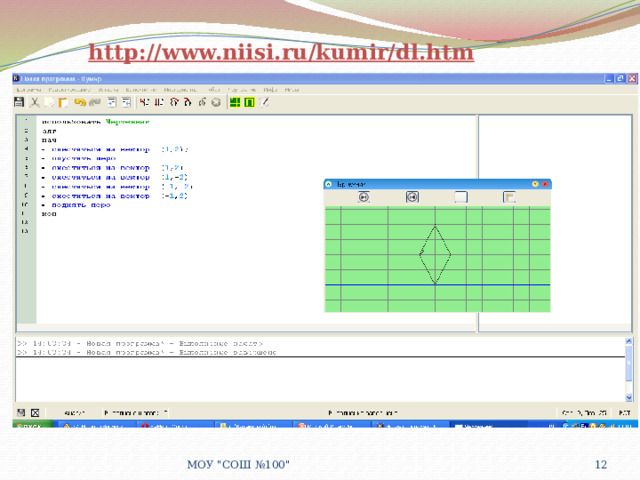Image resolution: width=640 pixels, height=480 pixels.
Task: Close the Drawer window with the red button
Action: pos(545,184)
